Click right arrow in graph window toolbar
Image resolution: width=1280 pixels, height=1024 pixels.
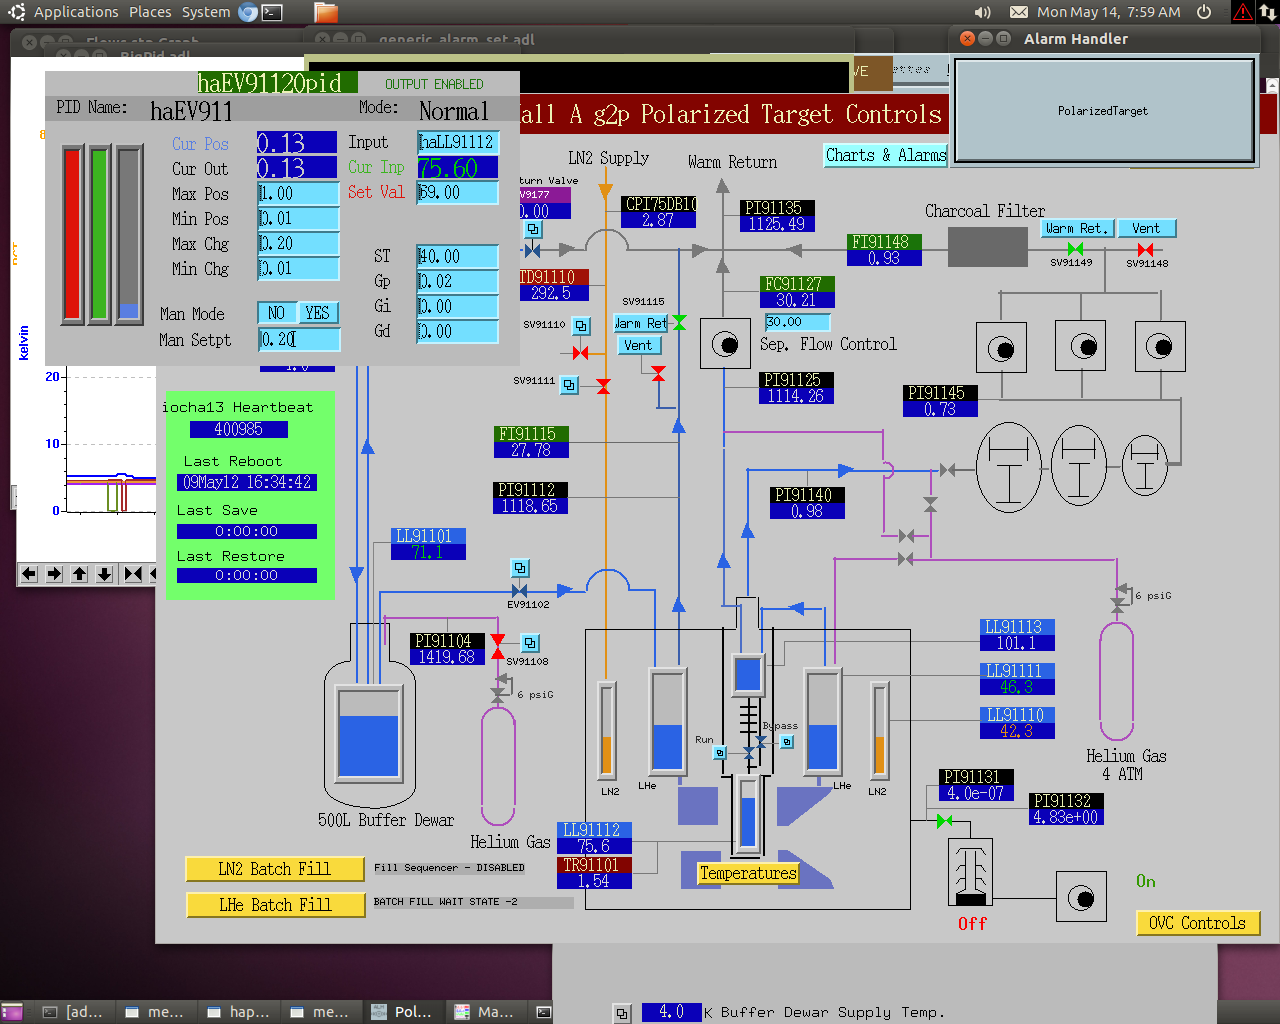[x=54, y=574]
